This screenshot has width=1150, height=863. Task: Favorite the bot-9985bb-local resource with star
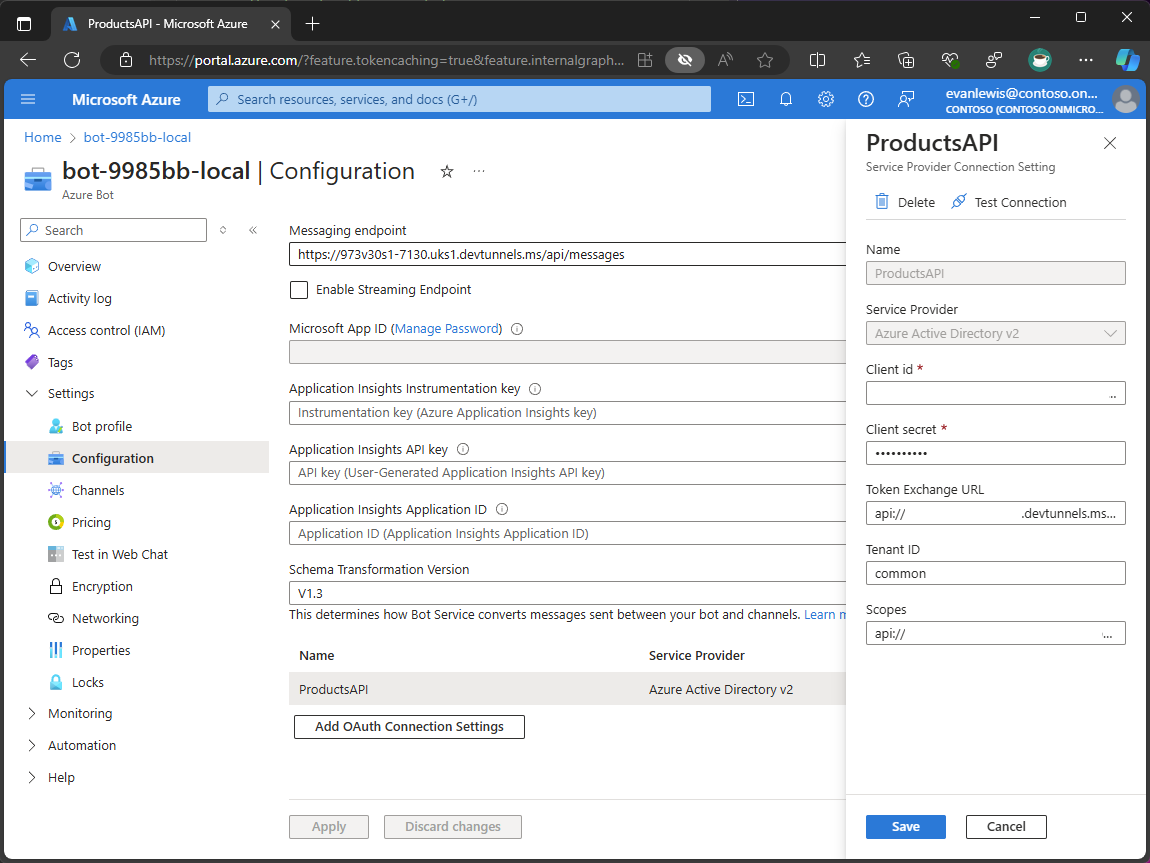click(x=447, y=172)
